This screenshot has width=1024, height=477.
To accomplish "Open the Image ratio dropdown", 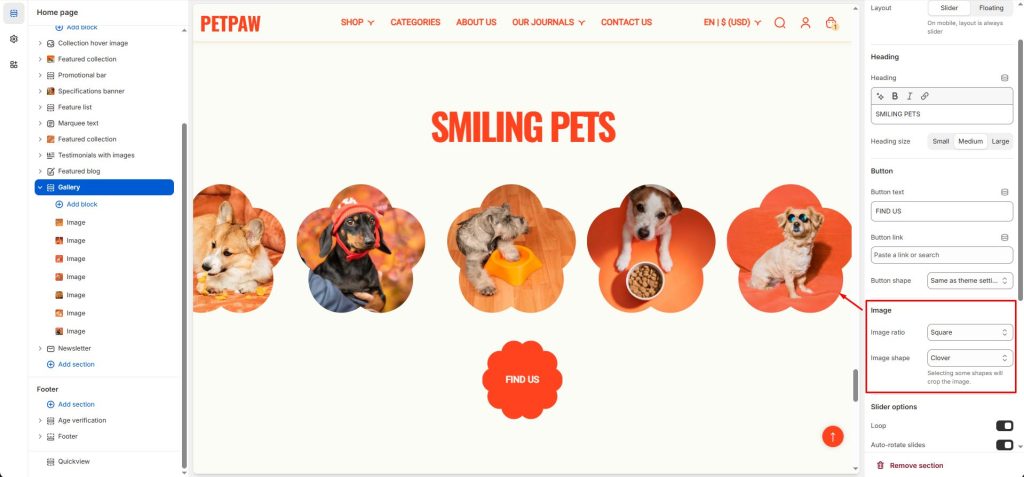I will [x=970, y=333].
